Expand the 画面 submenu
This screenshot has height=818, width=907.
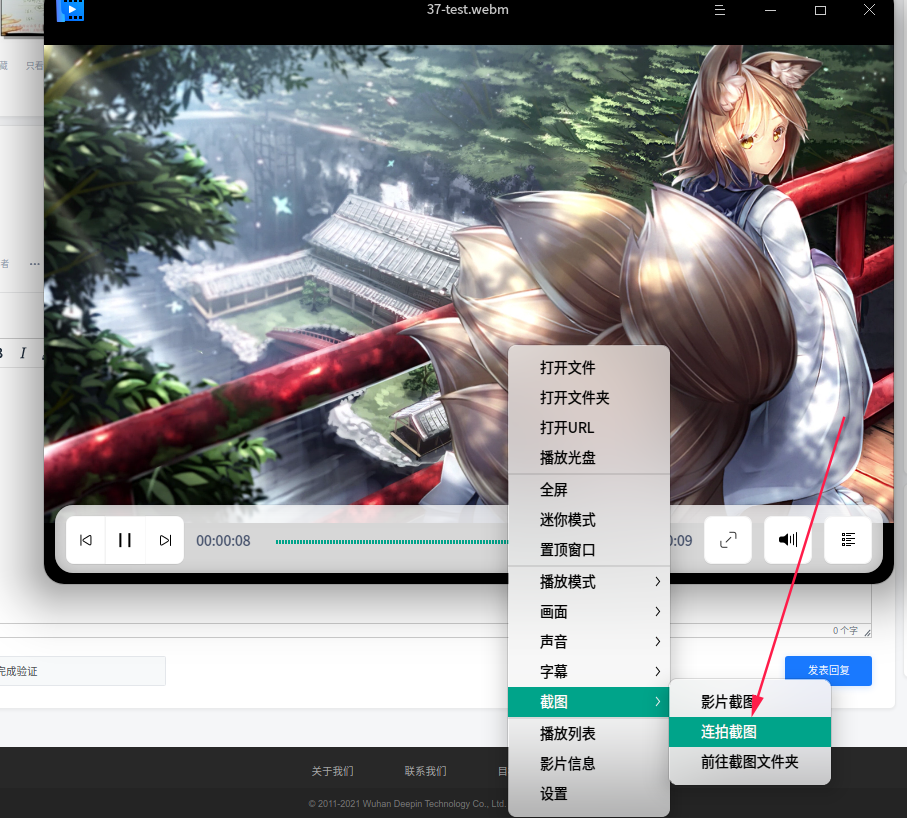tap(589, 611)
